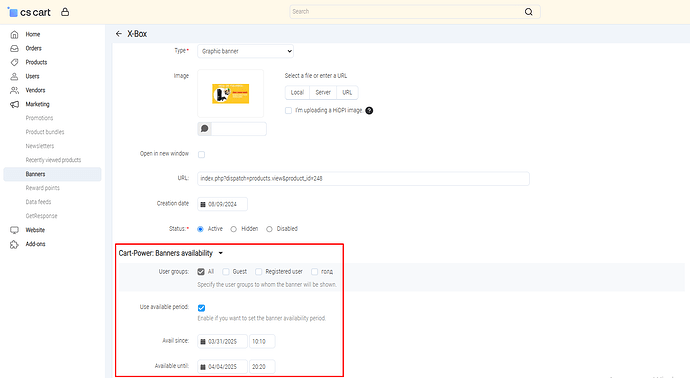Click the back arrow next to X-Box
This screenshot has height=378, width=690.
click(118, 34)
